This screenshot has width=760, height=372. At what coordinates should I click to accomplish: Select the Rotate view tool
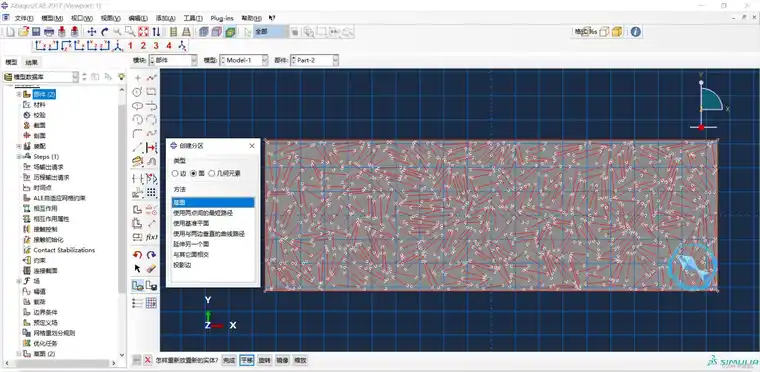pos(104,32)
